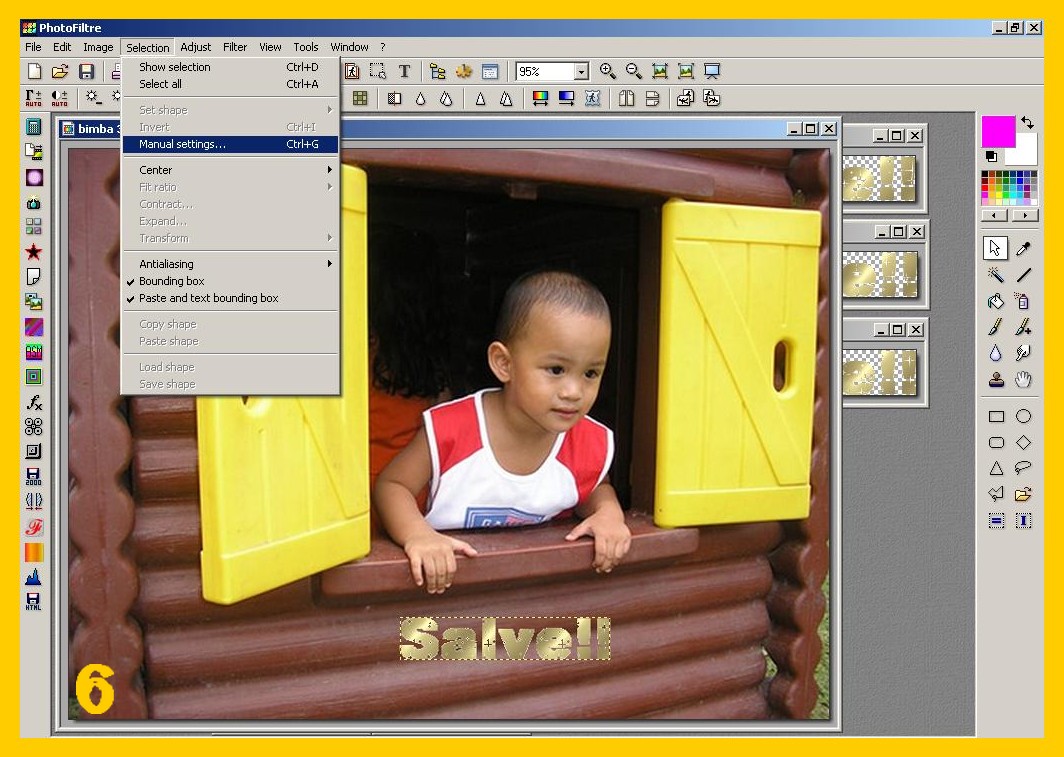
Task: Click the magenta foreground color swatch
Action: coord(997,131)
